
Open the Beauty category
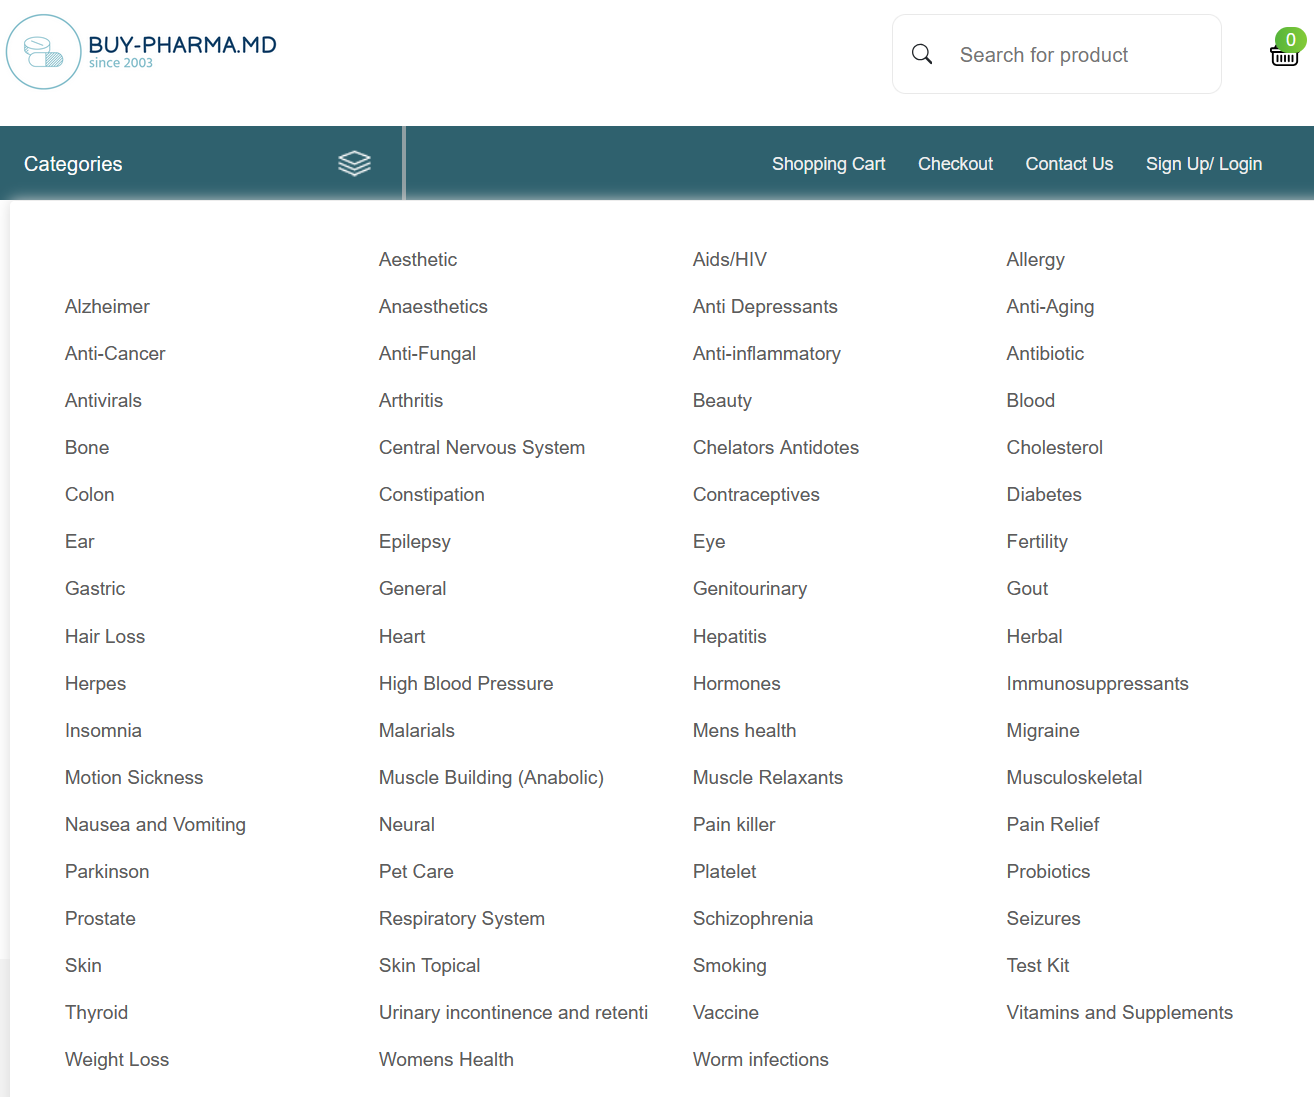tap(722, 401)
